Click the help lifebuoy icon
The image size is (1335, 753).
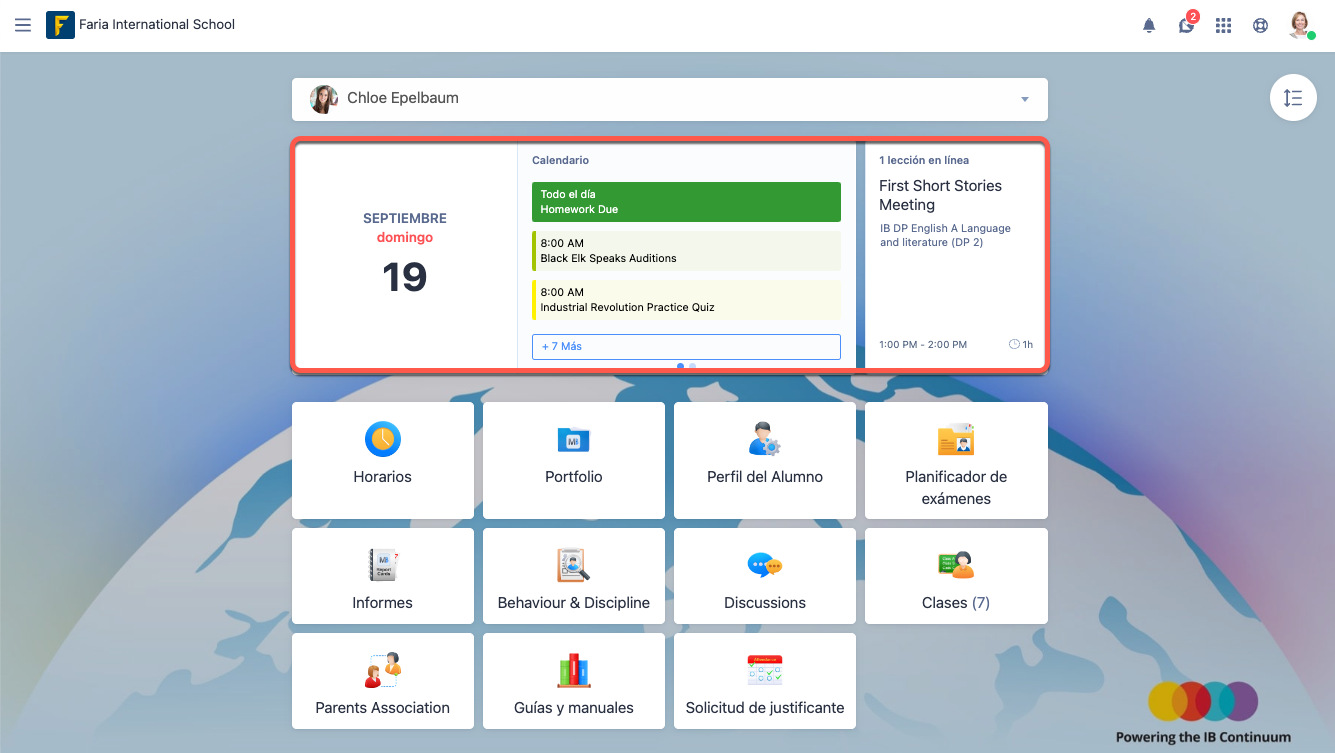1260,26
